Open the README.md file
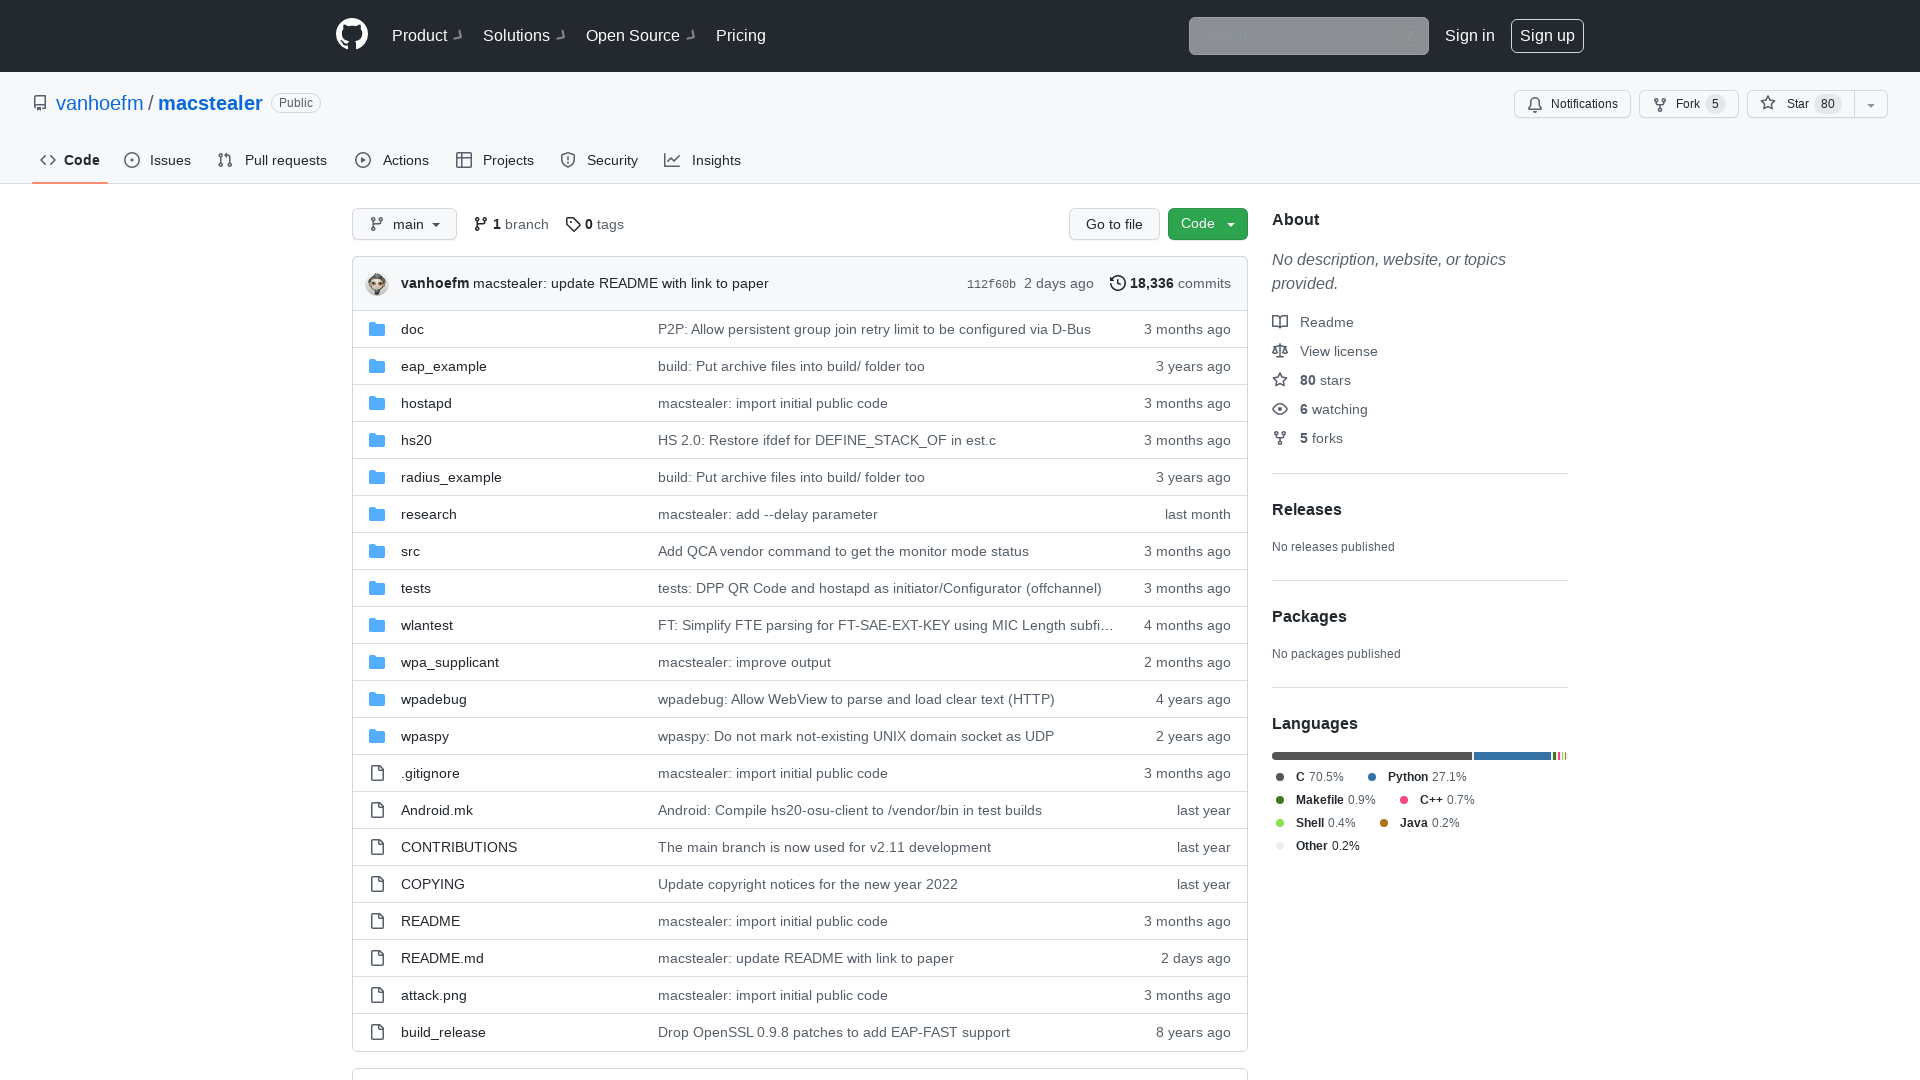This screenshot has width=1920, height=1080. (x=443, y=957)
